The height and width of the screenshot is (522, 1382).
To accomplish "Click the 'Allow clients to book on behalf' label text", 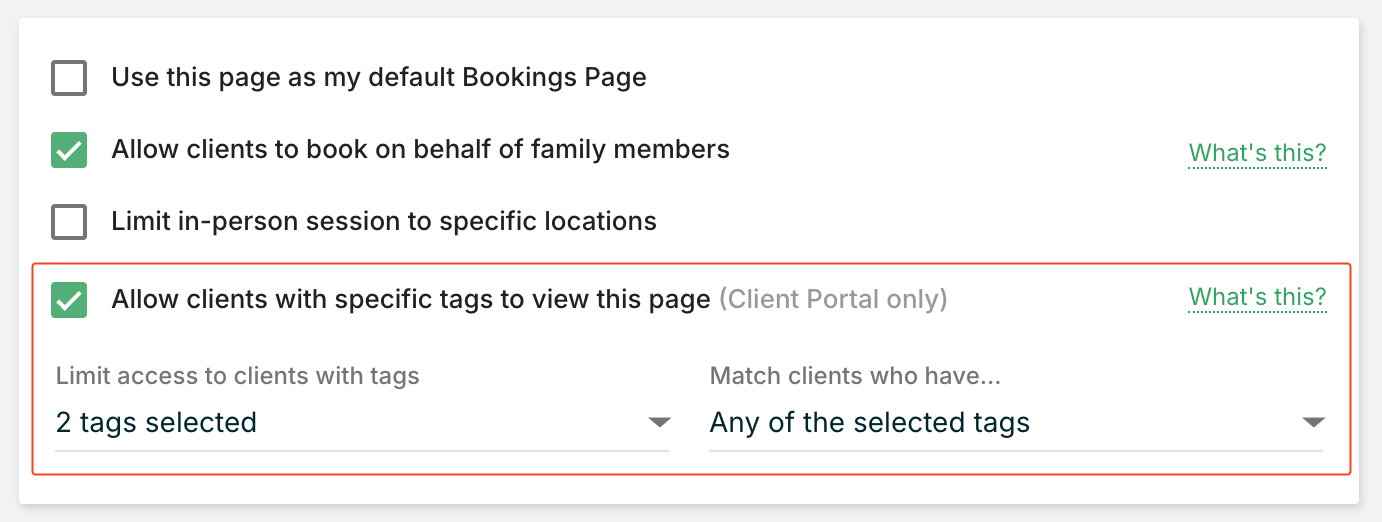I will 420,150.
